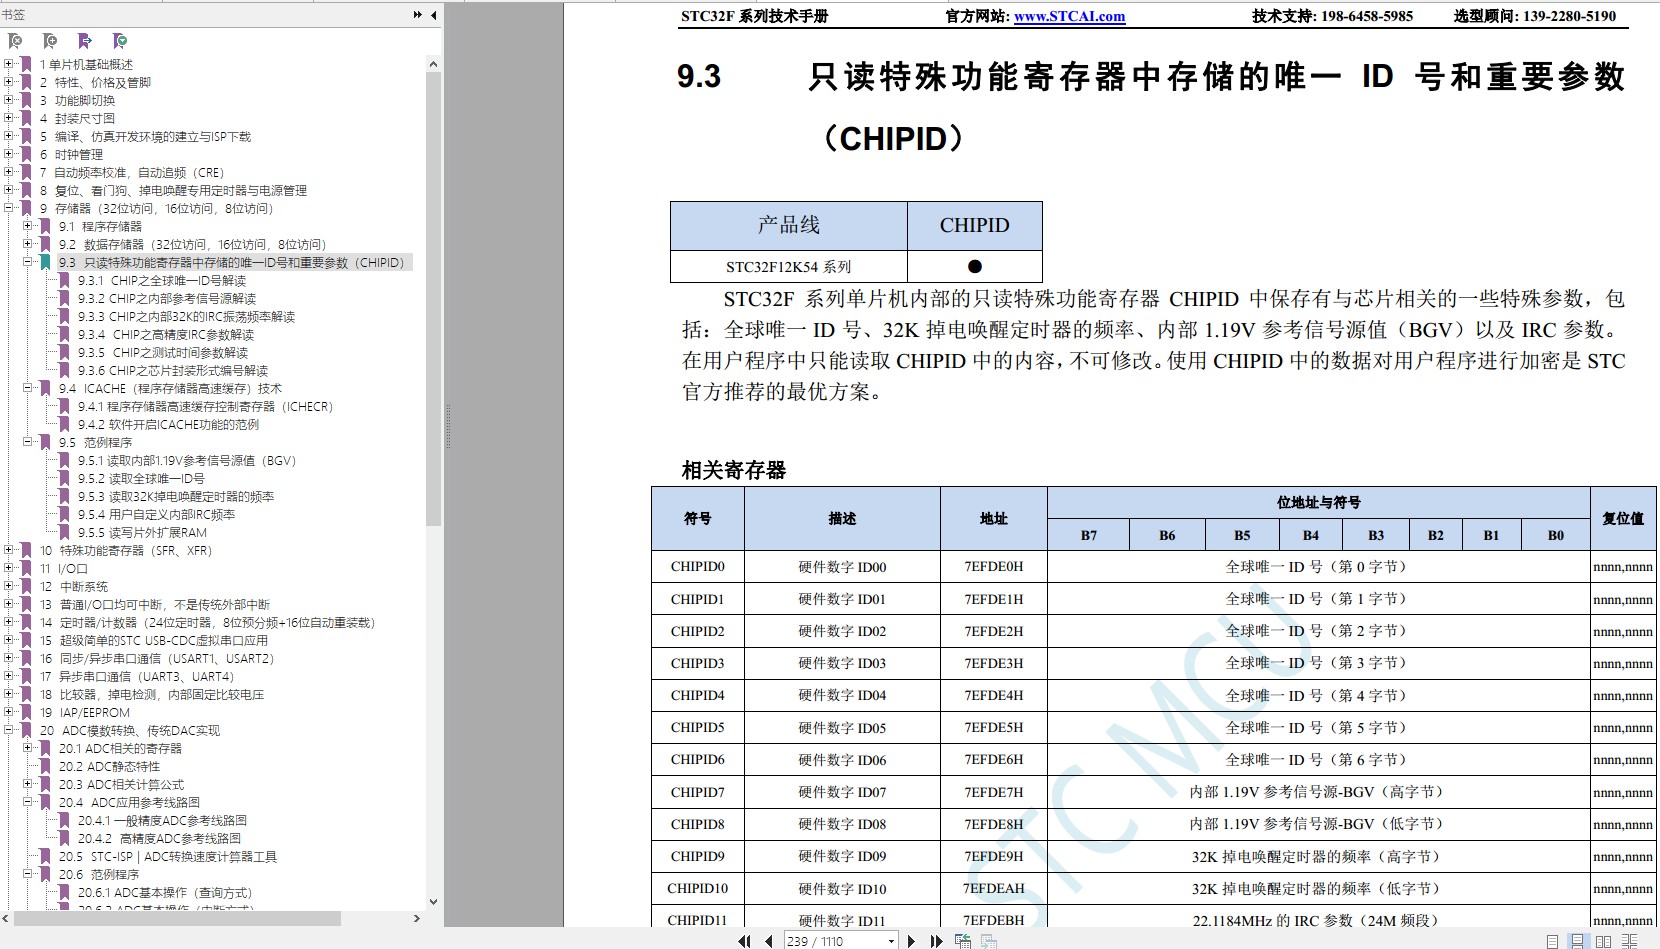Go to next page arrow
The width and height of the screenshot is (1660, 949).
pyautogui.click(x=911, y=941)
